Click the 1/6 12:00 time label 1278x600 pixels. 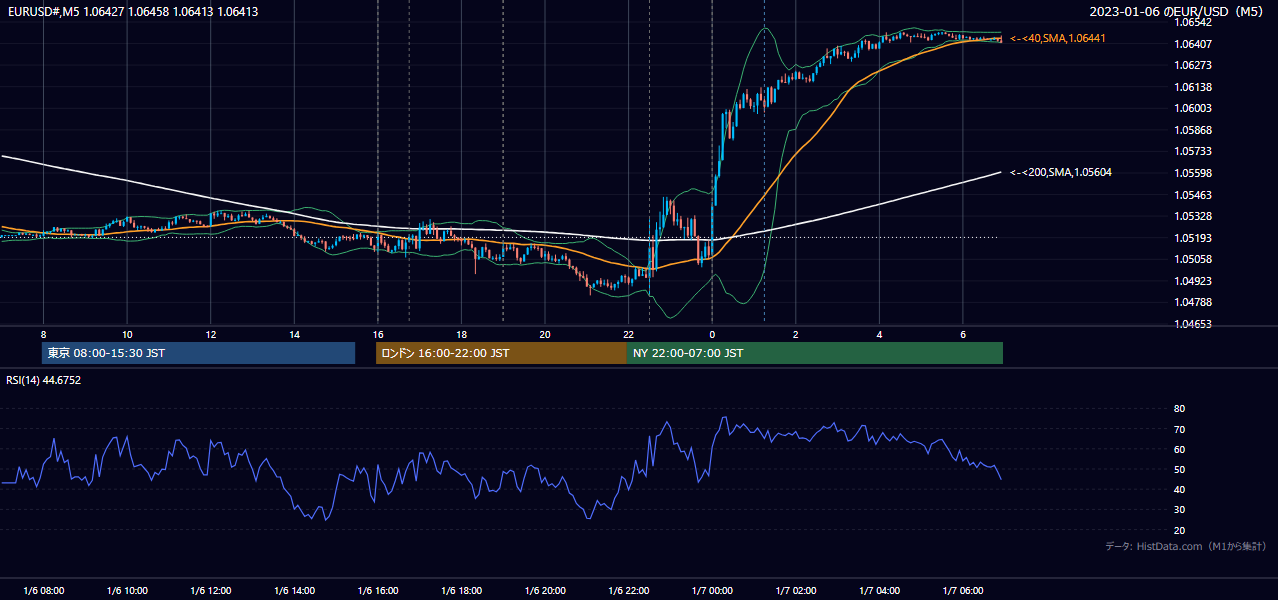(210, 591)
